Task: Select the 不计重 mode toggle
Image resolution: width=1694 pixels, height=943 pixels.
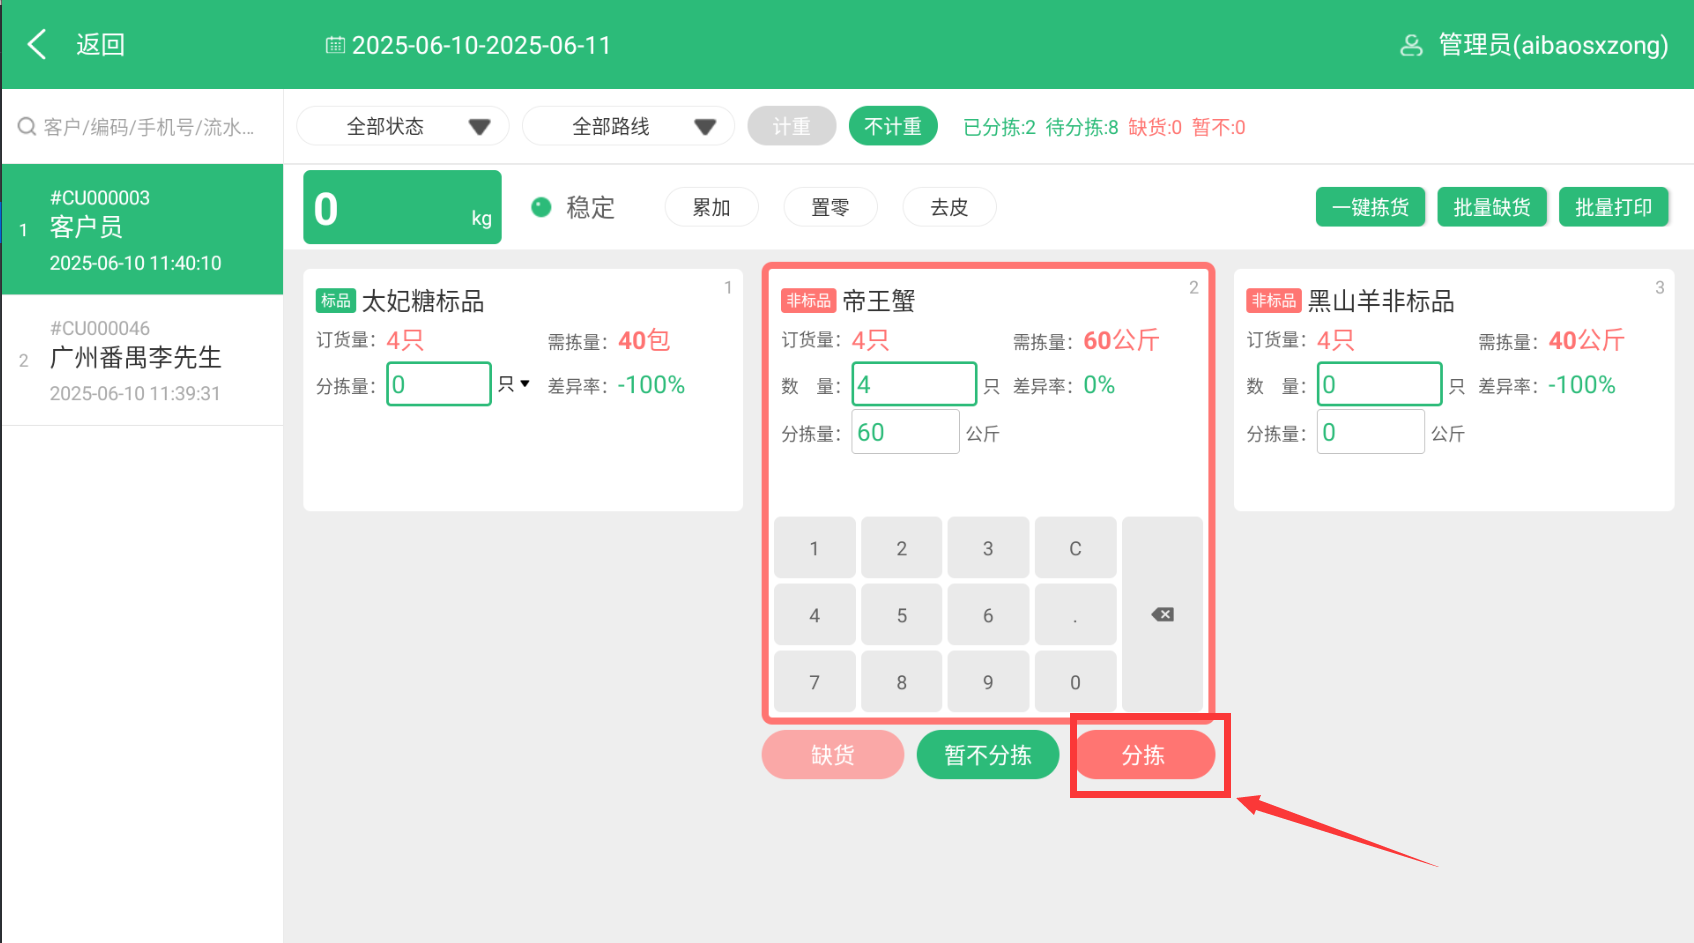Action: [892, 126]
